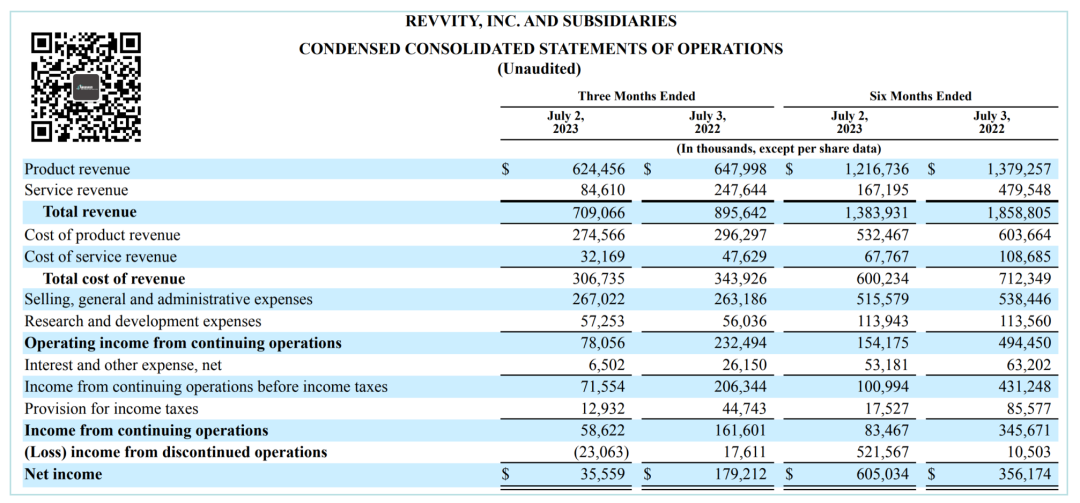Click cost of service revenue value 67,767

[x=886, y=257]
